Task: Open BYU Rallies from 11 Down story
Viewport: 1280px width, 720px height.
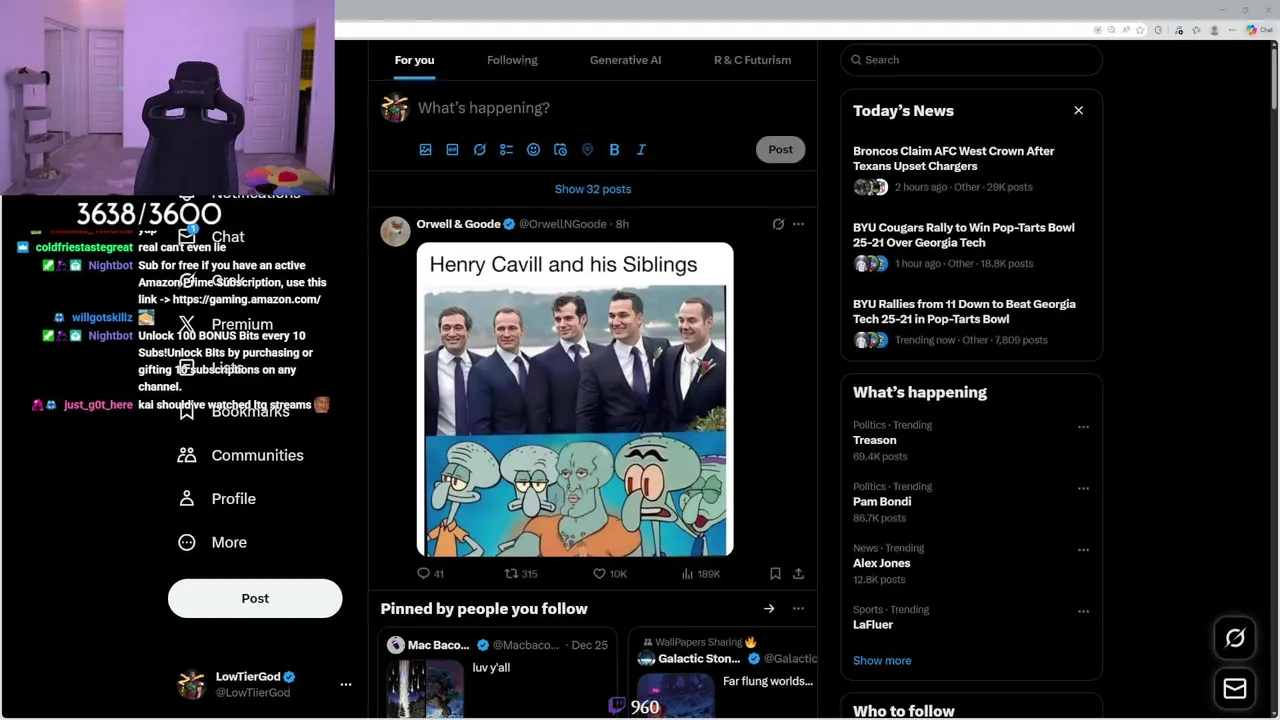Action: 971,321
